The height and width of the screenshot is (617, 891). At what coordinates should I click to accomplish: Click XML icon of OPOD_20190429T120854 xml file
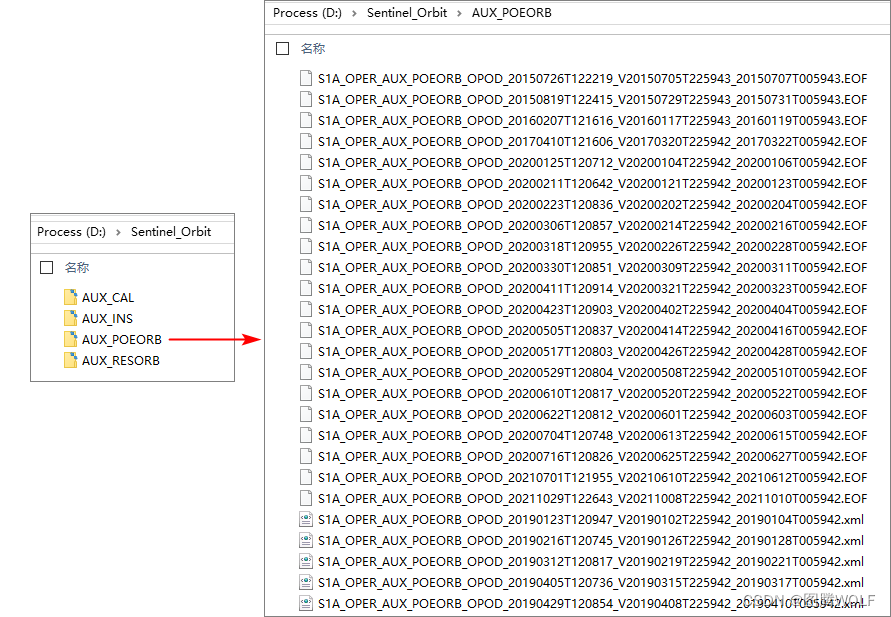306,603
